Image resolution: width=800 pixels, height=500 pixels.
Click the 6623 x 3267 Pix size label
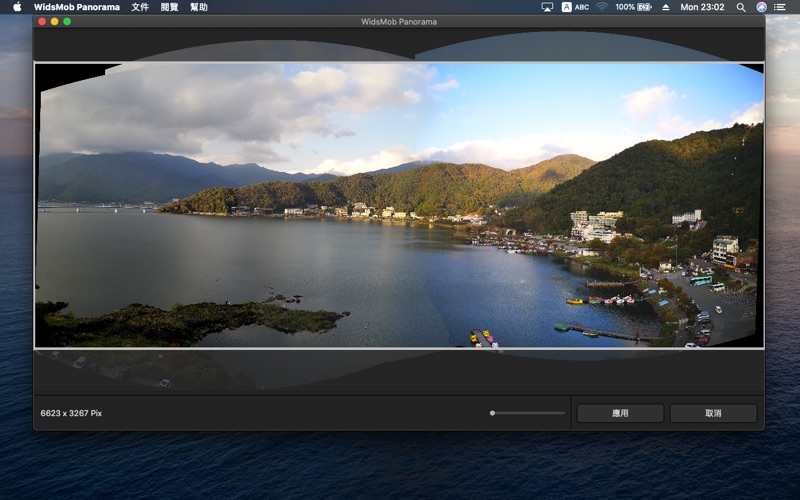[x=71, y=413]
